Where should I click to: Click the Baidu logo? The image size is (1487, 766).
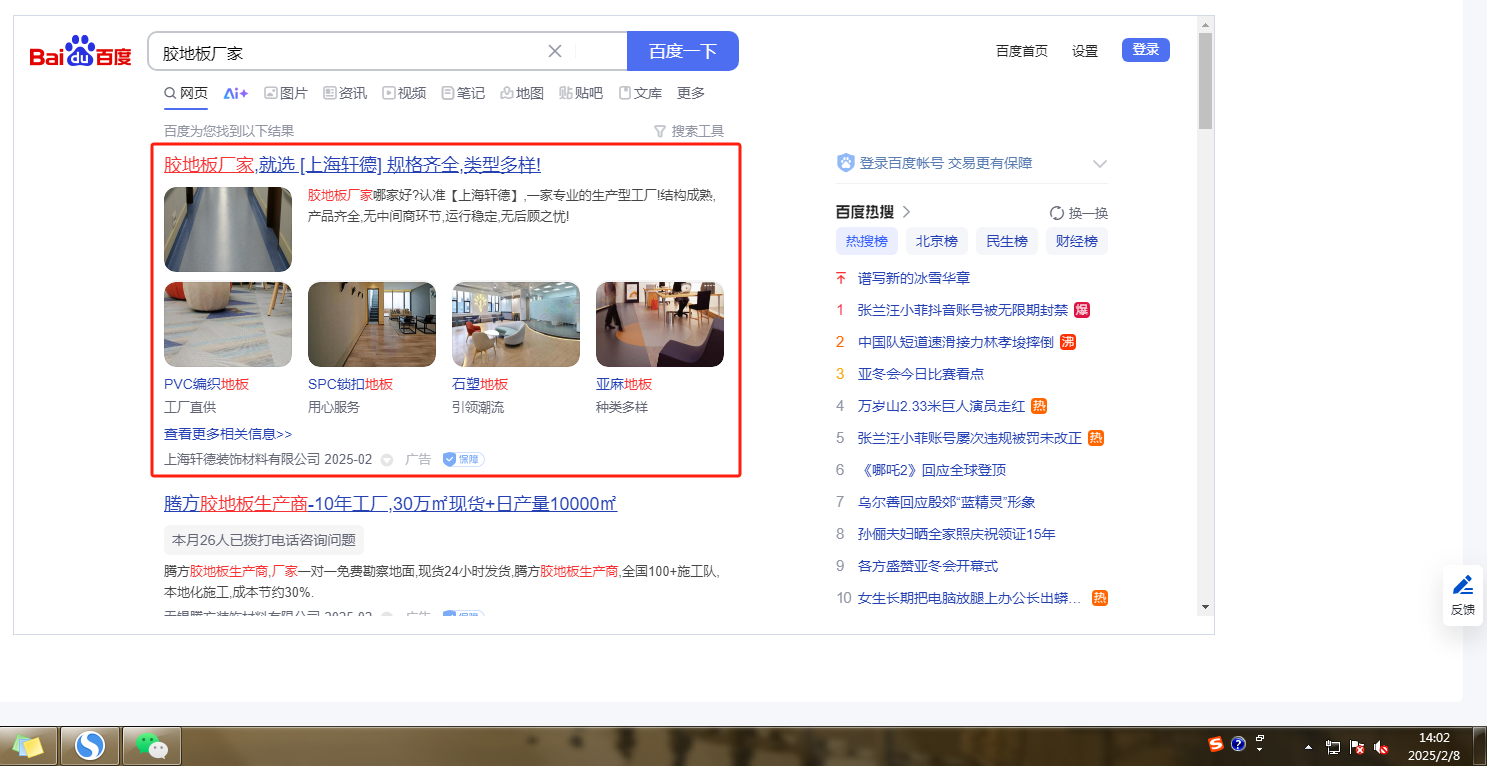[80, 51]
